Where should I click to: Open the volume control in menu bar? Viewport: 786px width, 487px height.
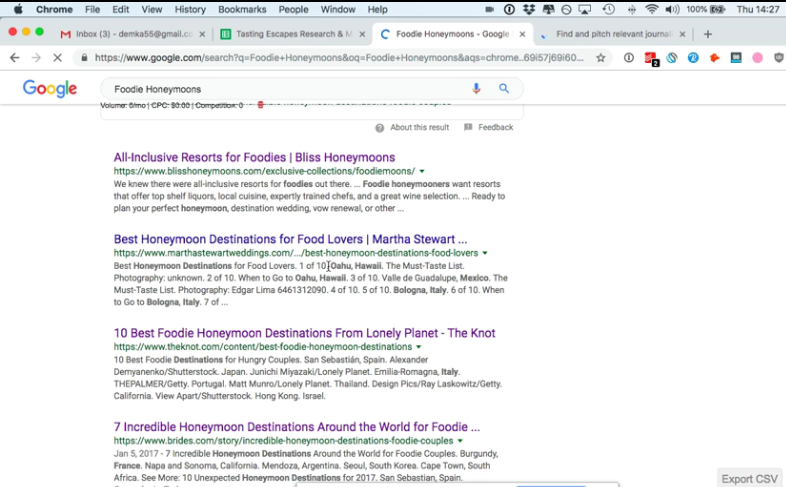point(672,9)
